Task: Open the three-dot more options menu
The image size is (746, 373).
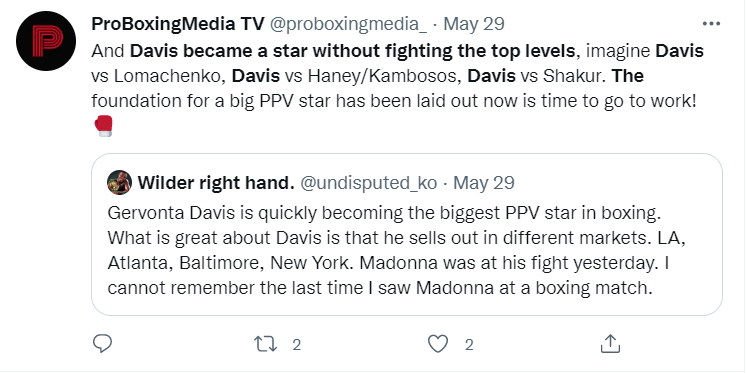Action: point(711,23)
